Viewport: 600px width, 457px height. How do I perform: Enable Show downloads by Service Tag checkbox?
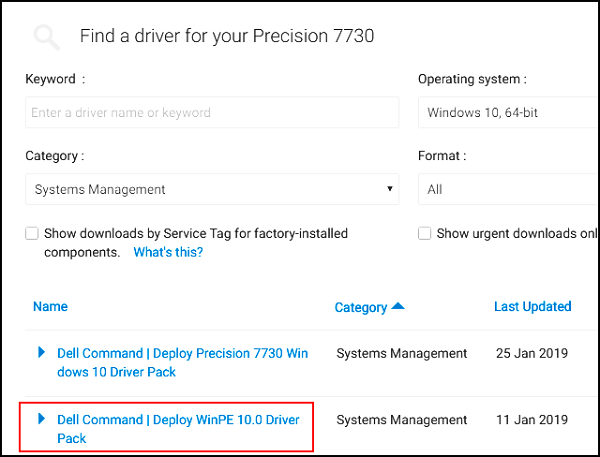33,234
